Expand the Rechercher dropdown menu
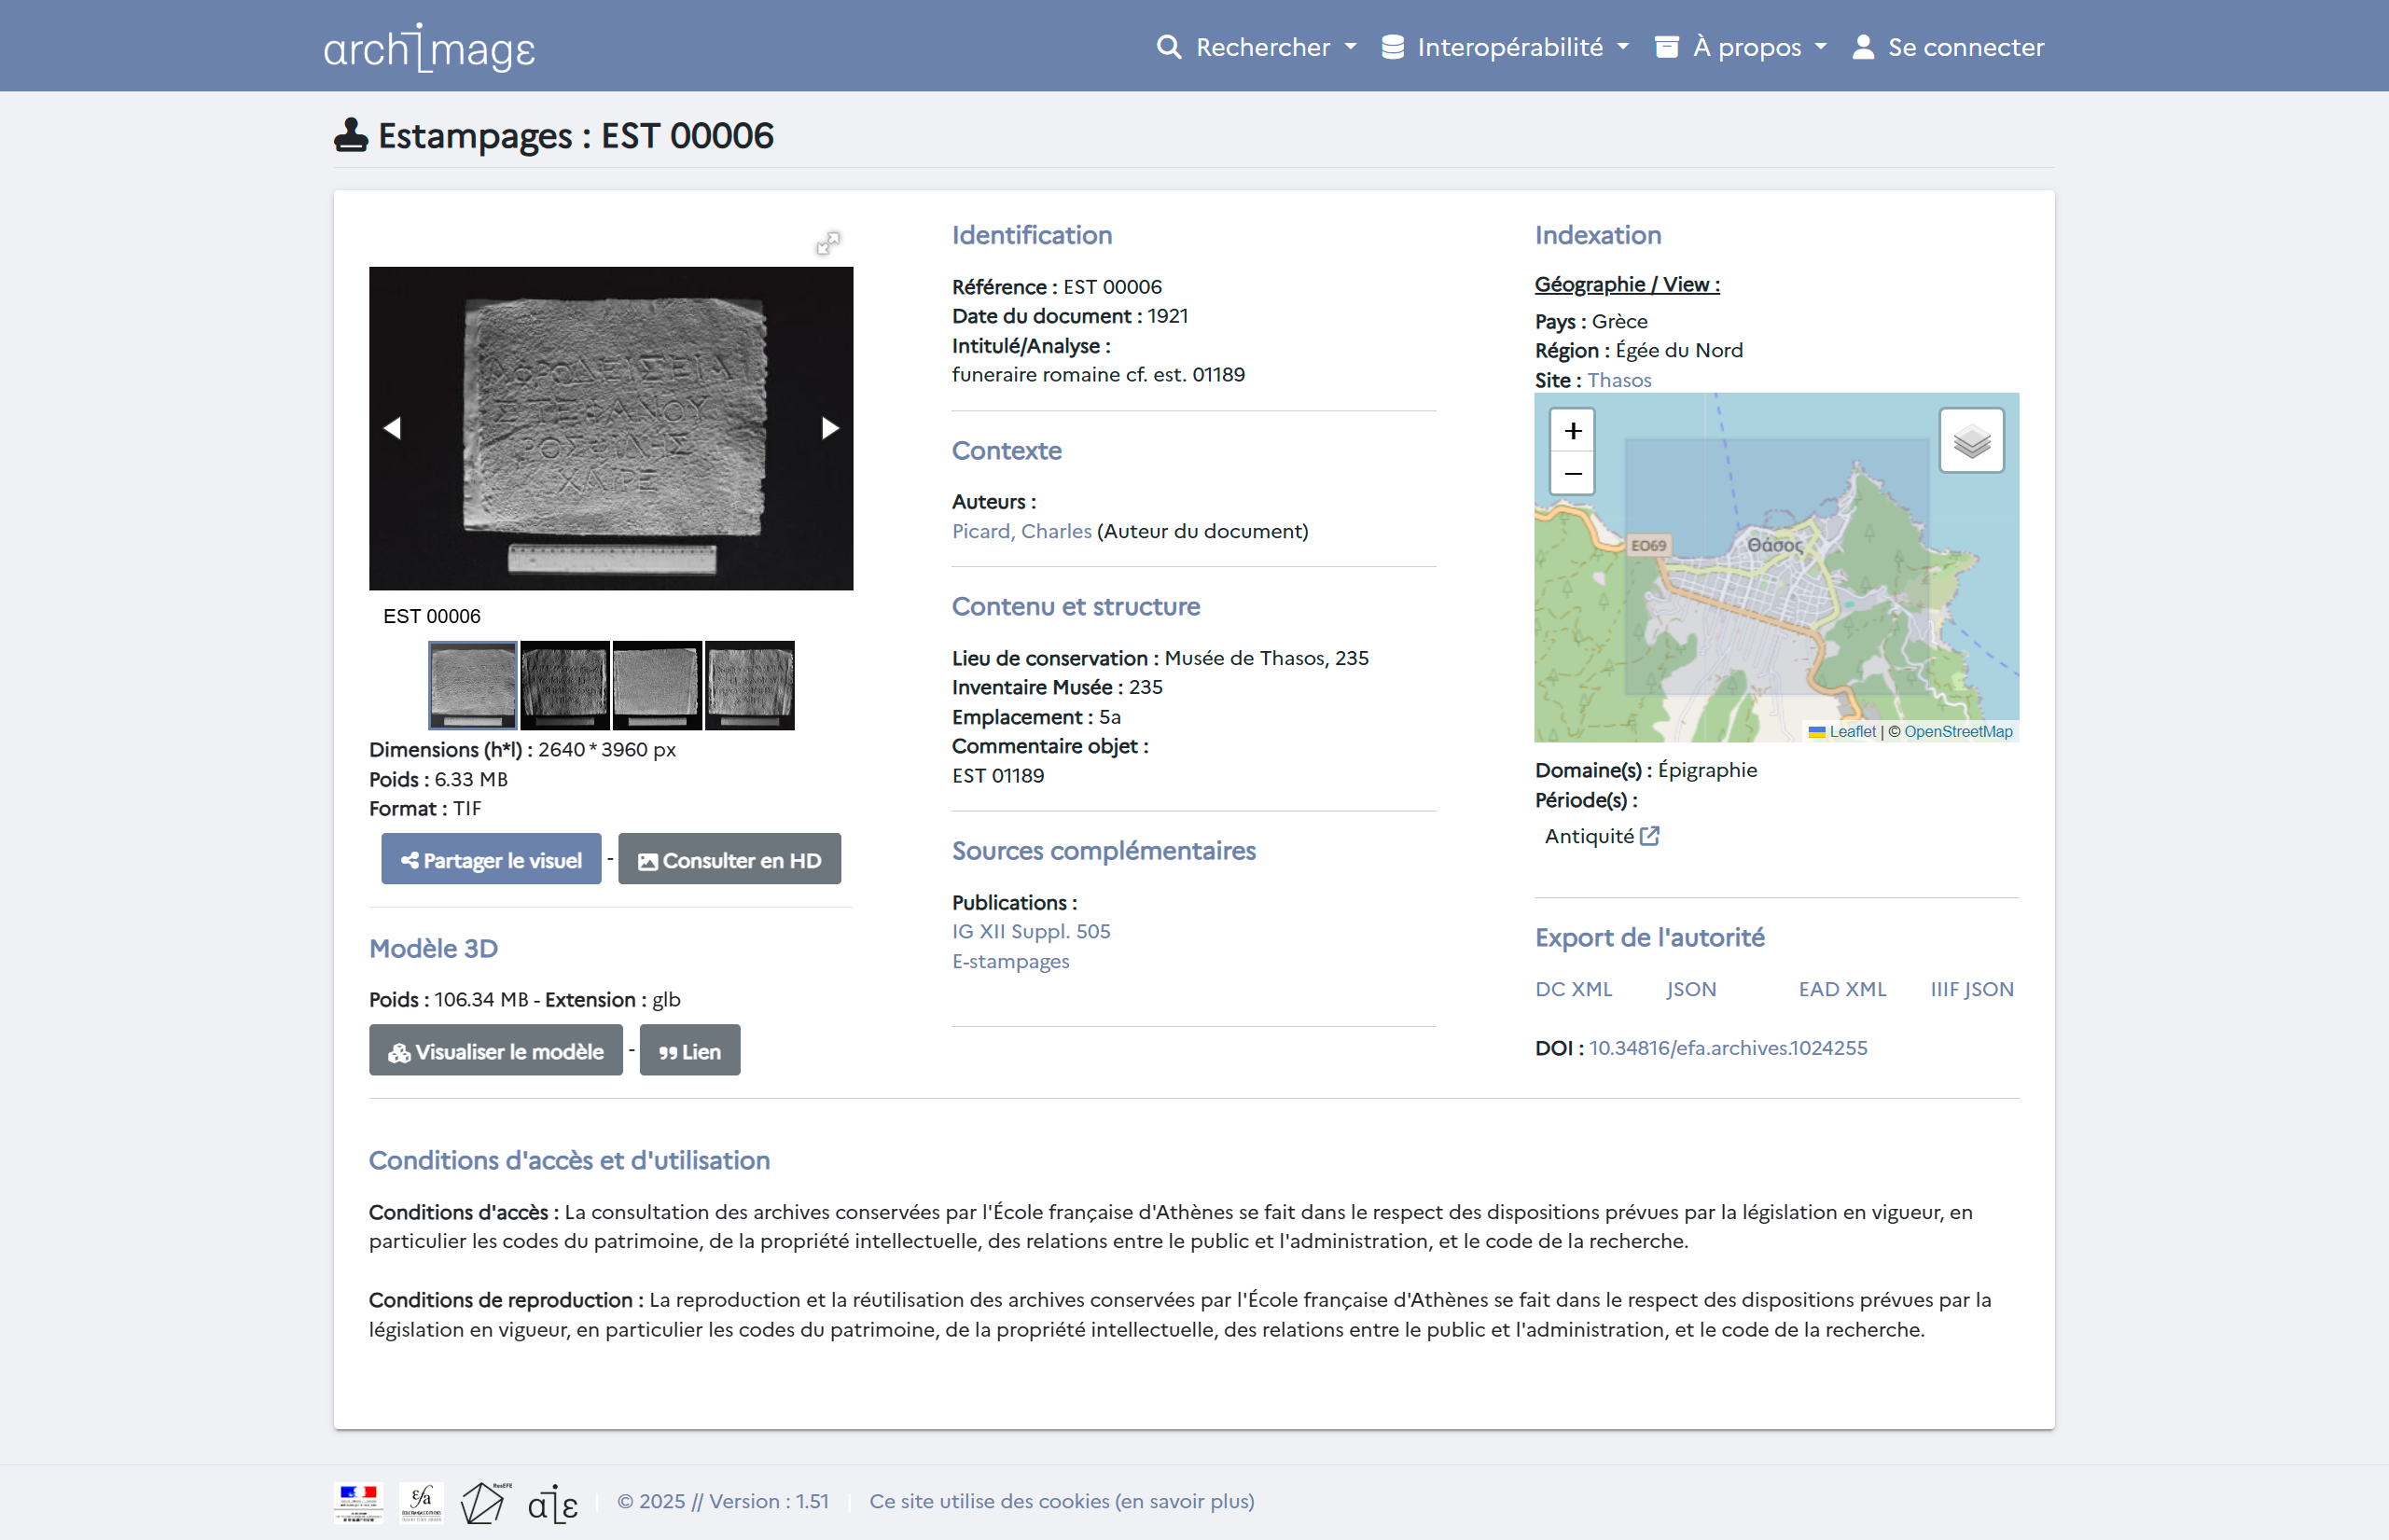The width and height of the screenshot is (2389, 1540). (1257, 47)
